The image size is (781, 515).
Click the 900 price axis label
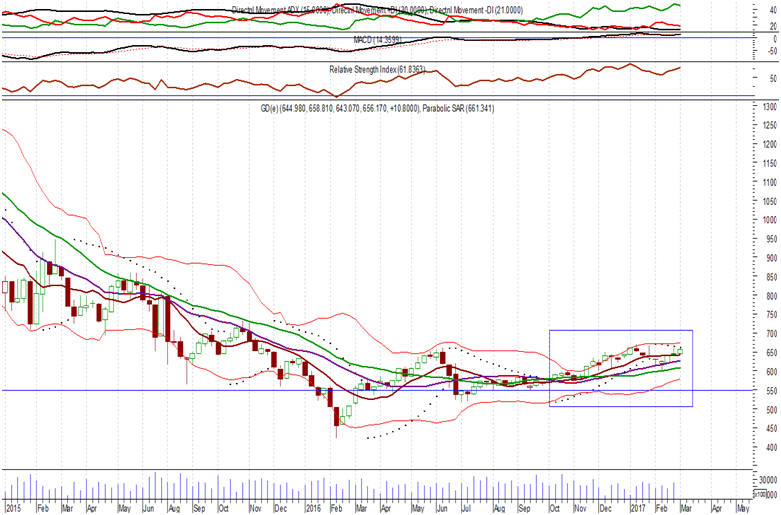tap(771, 258)
